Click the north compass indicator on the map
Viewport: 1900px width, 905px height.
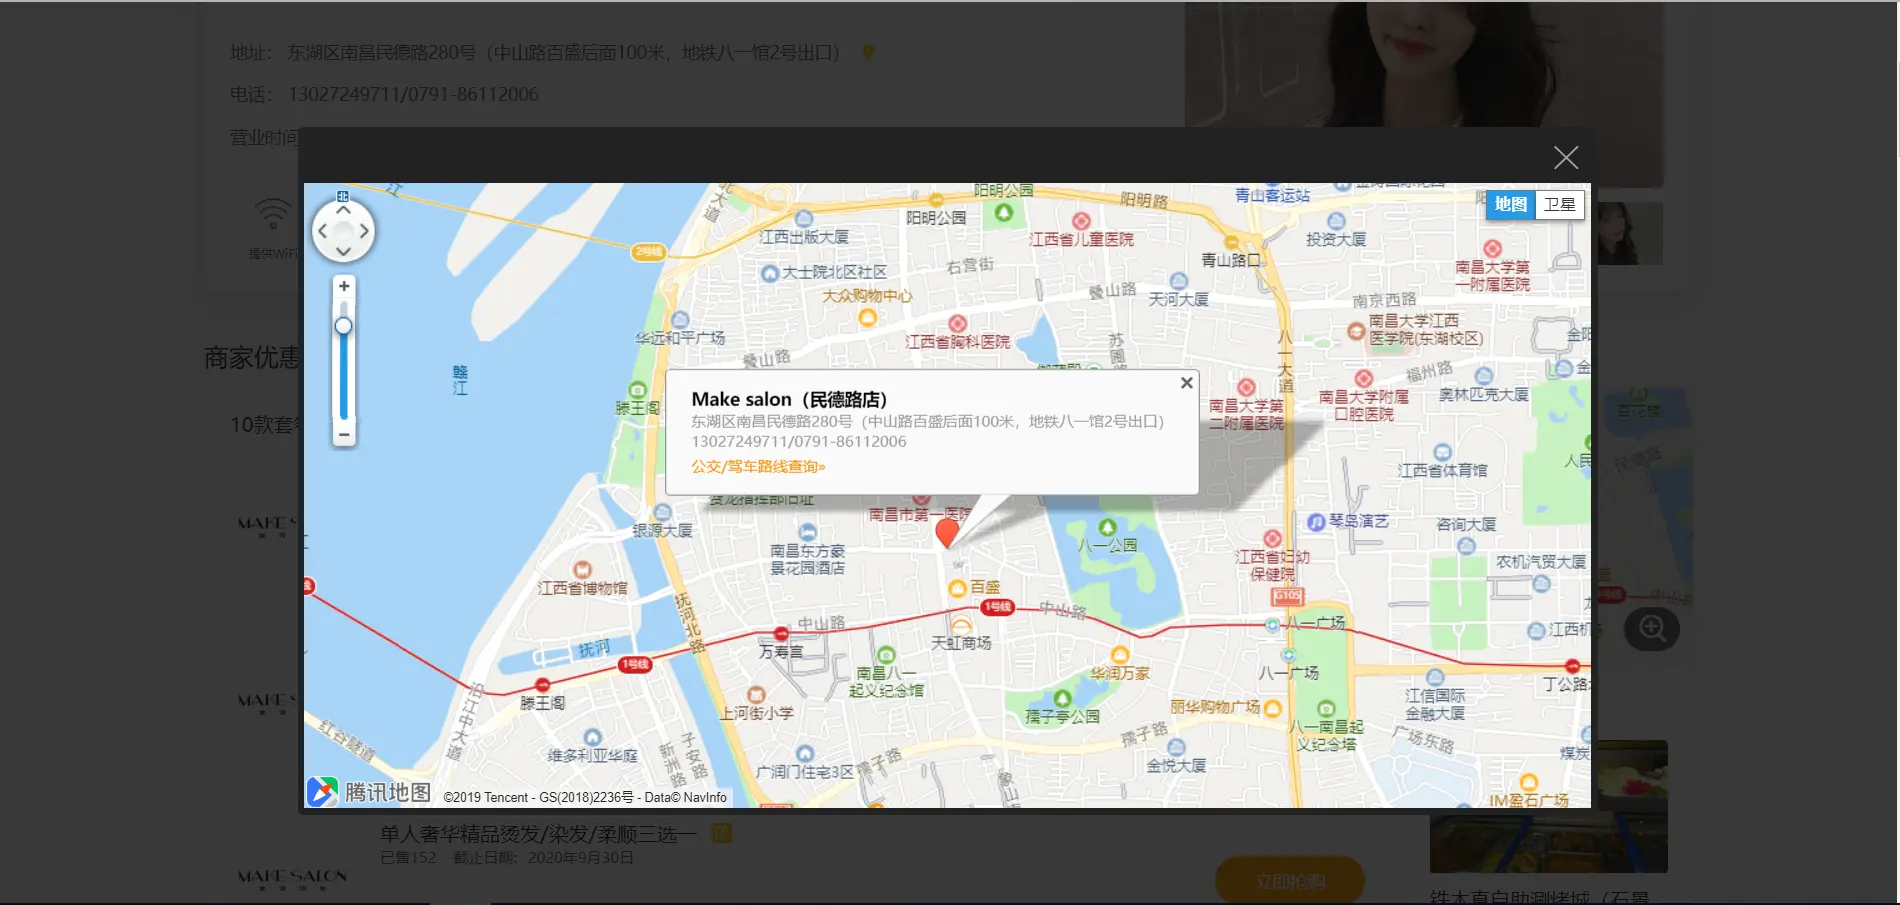click(x=343, y=196)
